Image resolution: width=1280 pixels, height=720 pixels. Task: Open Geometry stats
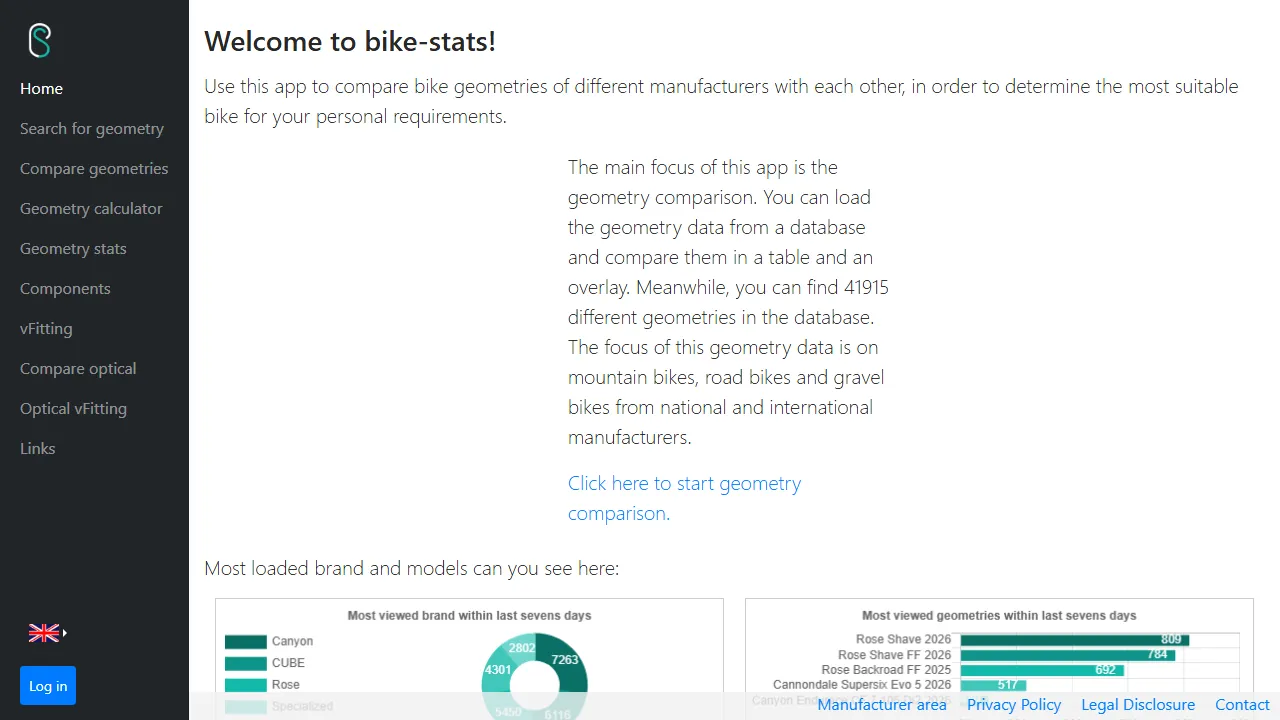73,248
